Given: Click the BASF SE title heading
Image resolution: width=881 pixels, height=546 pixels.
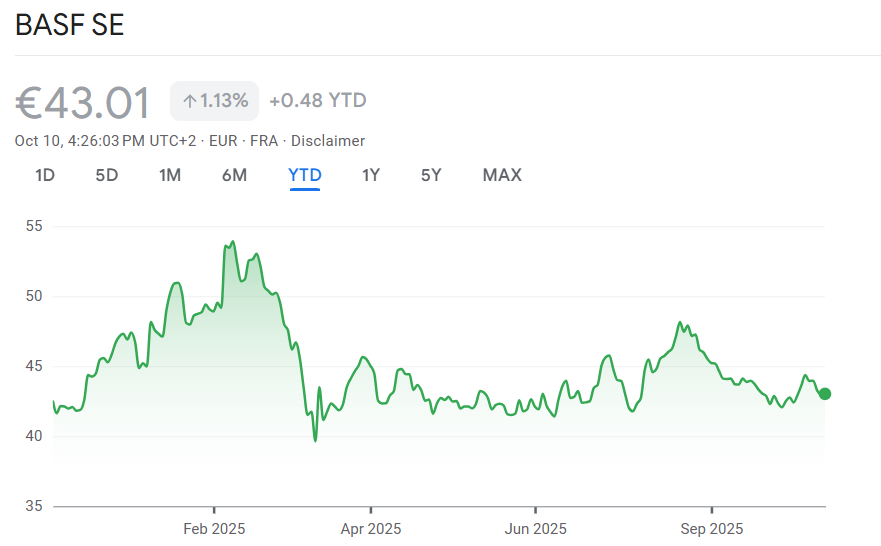Looking at the screenshot, I should [x=70, y=26].
